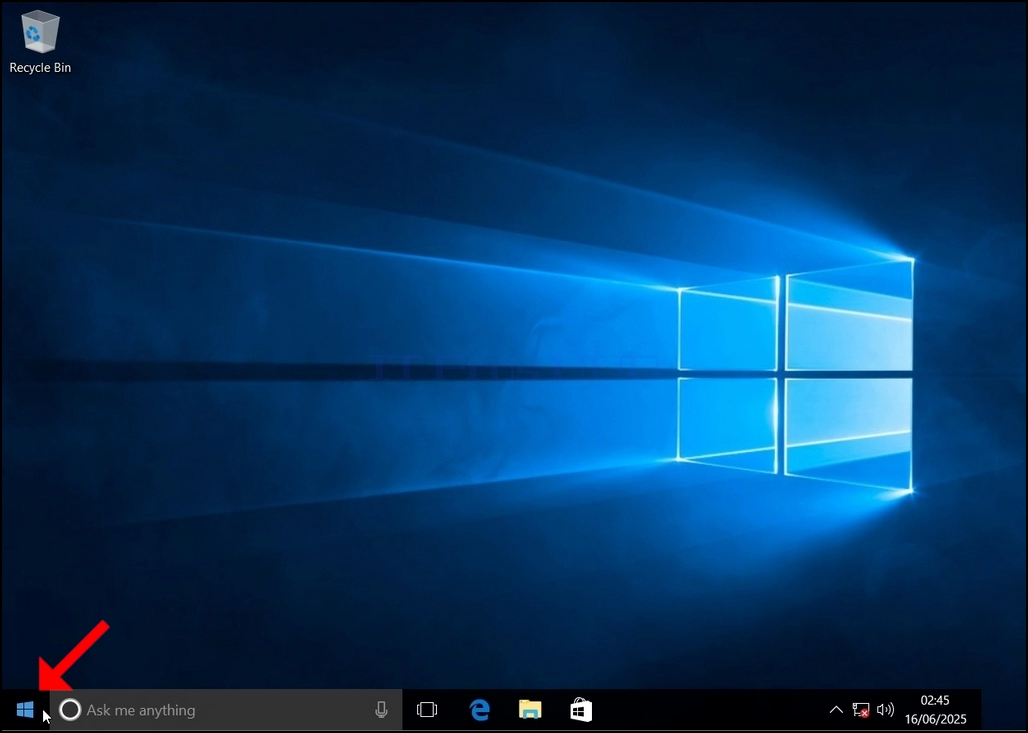Open the volume speaker tray icon
The image size is (1028, 733).
[x=885, y=709]
